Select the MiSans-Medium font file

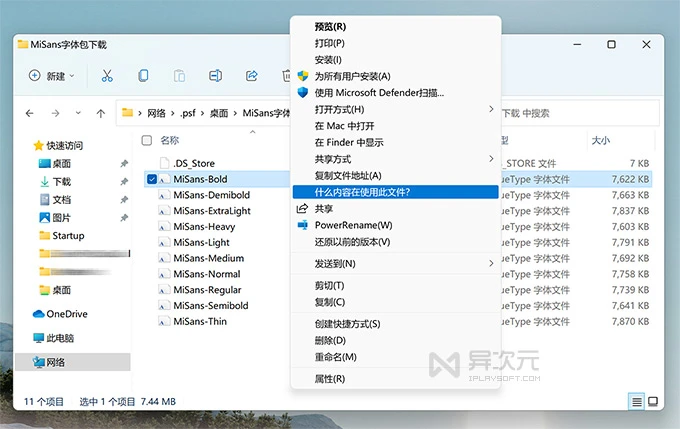(x=209, y=258)
